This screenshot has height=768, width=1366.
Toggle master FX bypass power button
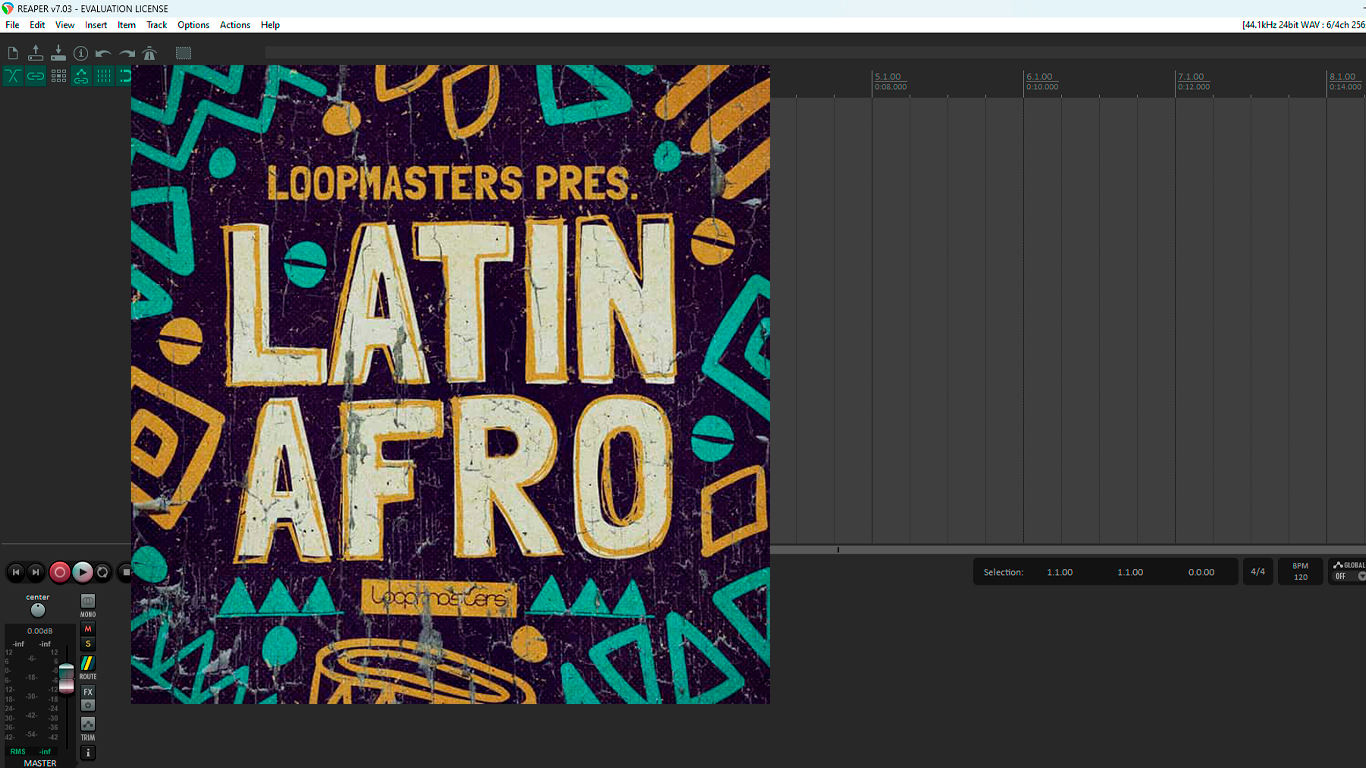click(88, 705)
